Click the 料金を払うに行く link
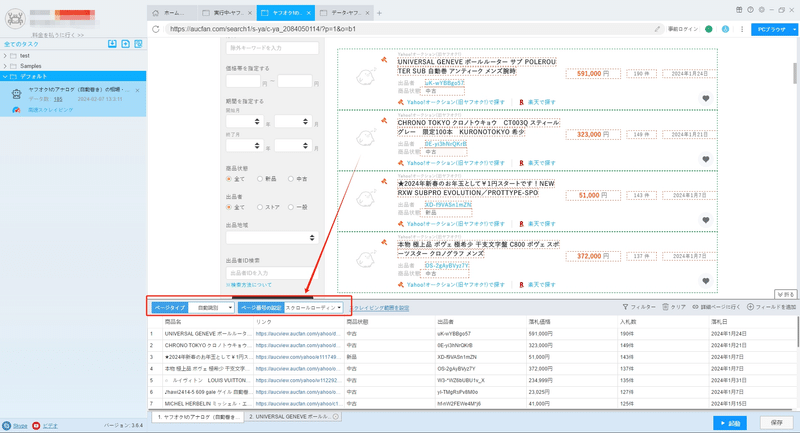 (x=58, y=35)
